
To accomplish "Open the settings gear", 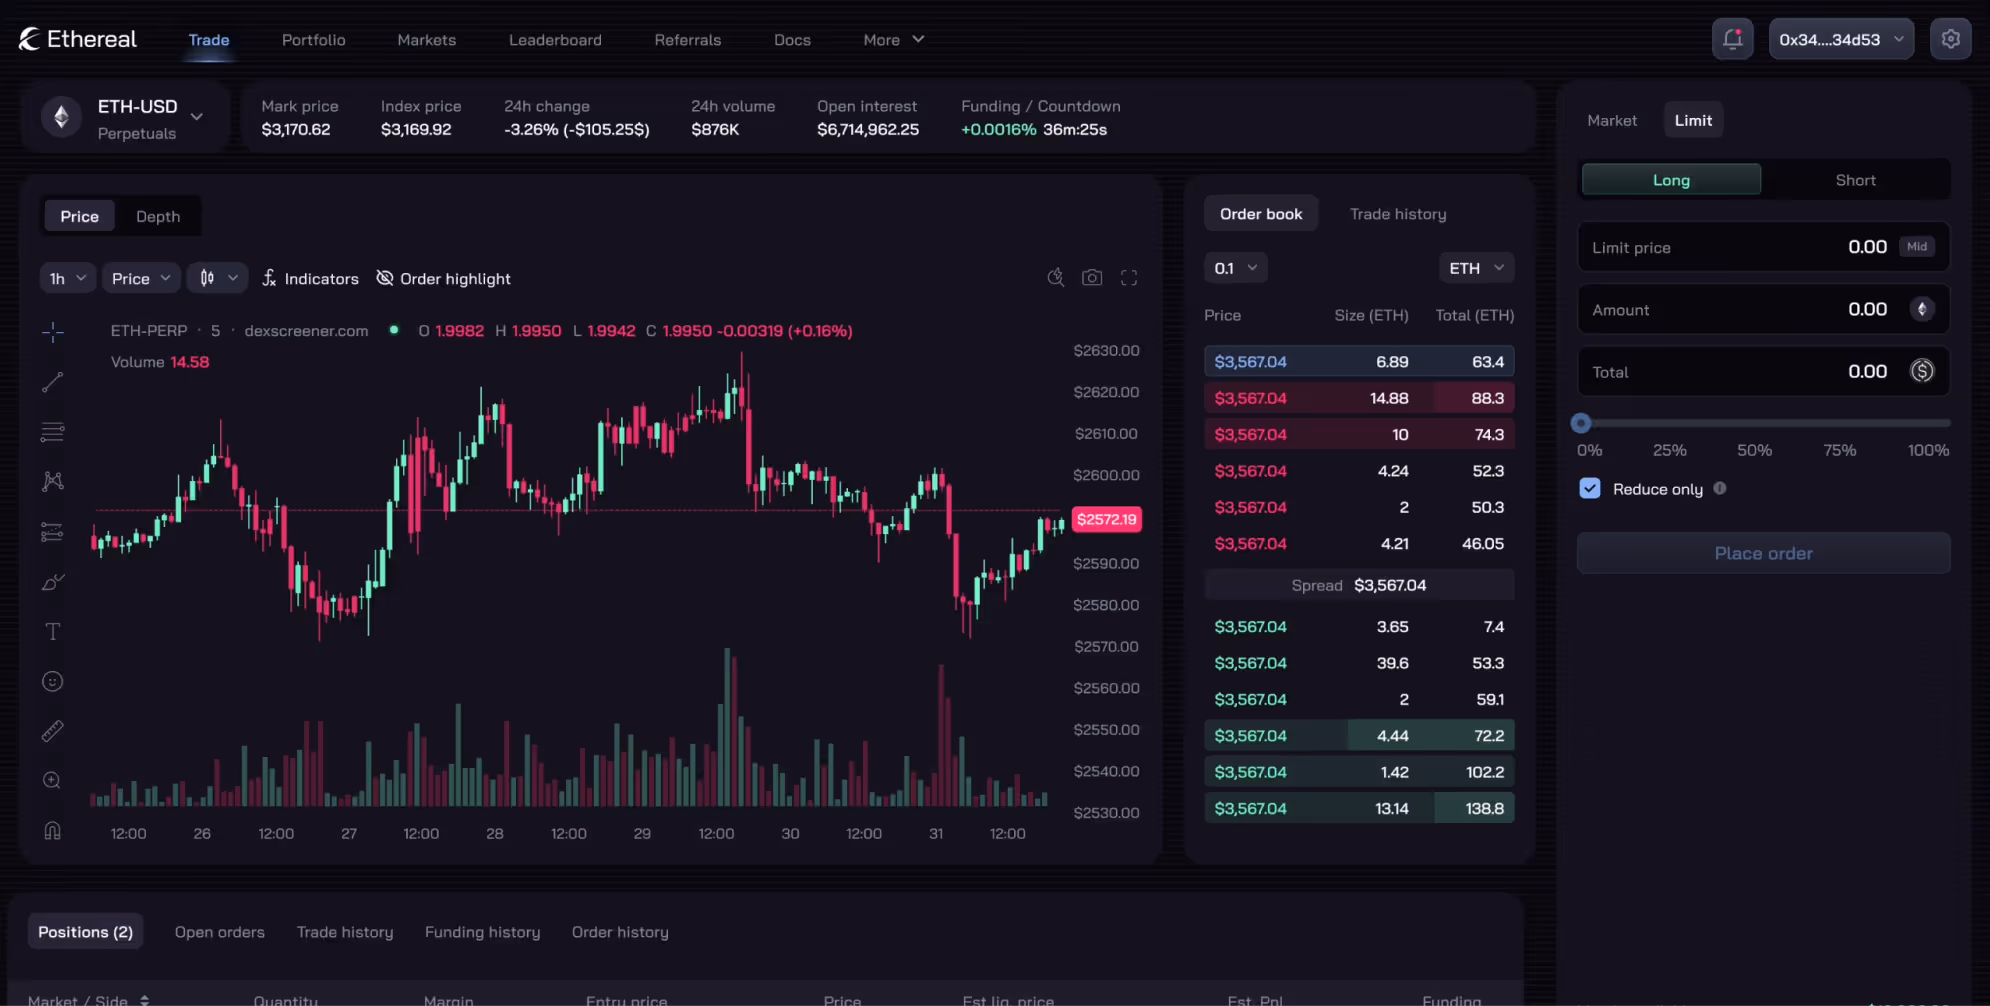I will (1950, 39).
